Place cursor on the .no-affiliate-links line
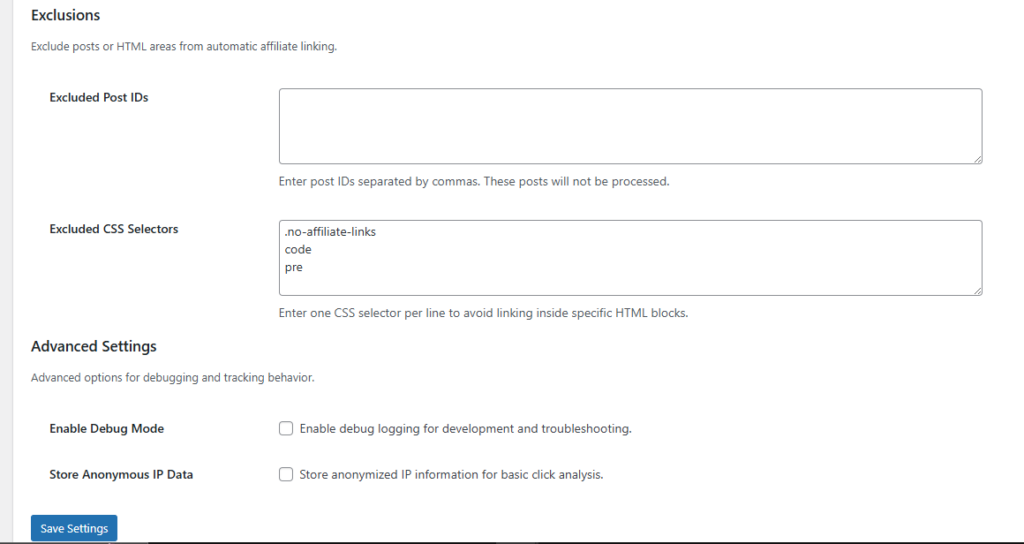Viewport: 1024px width, 544px height. [330, 232]
